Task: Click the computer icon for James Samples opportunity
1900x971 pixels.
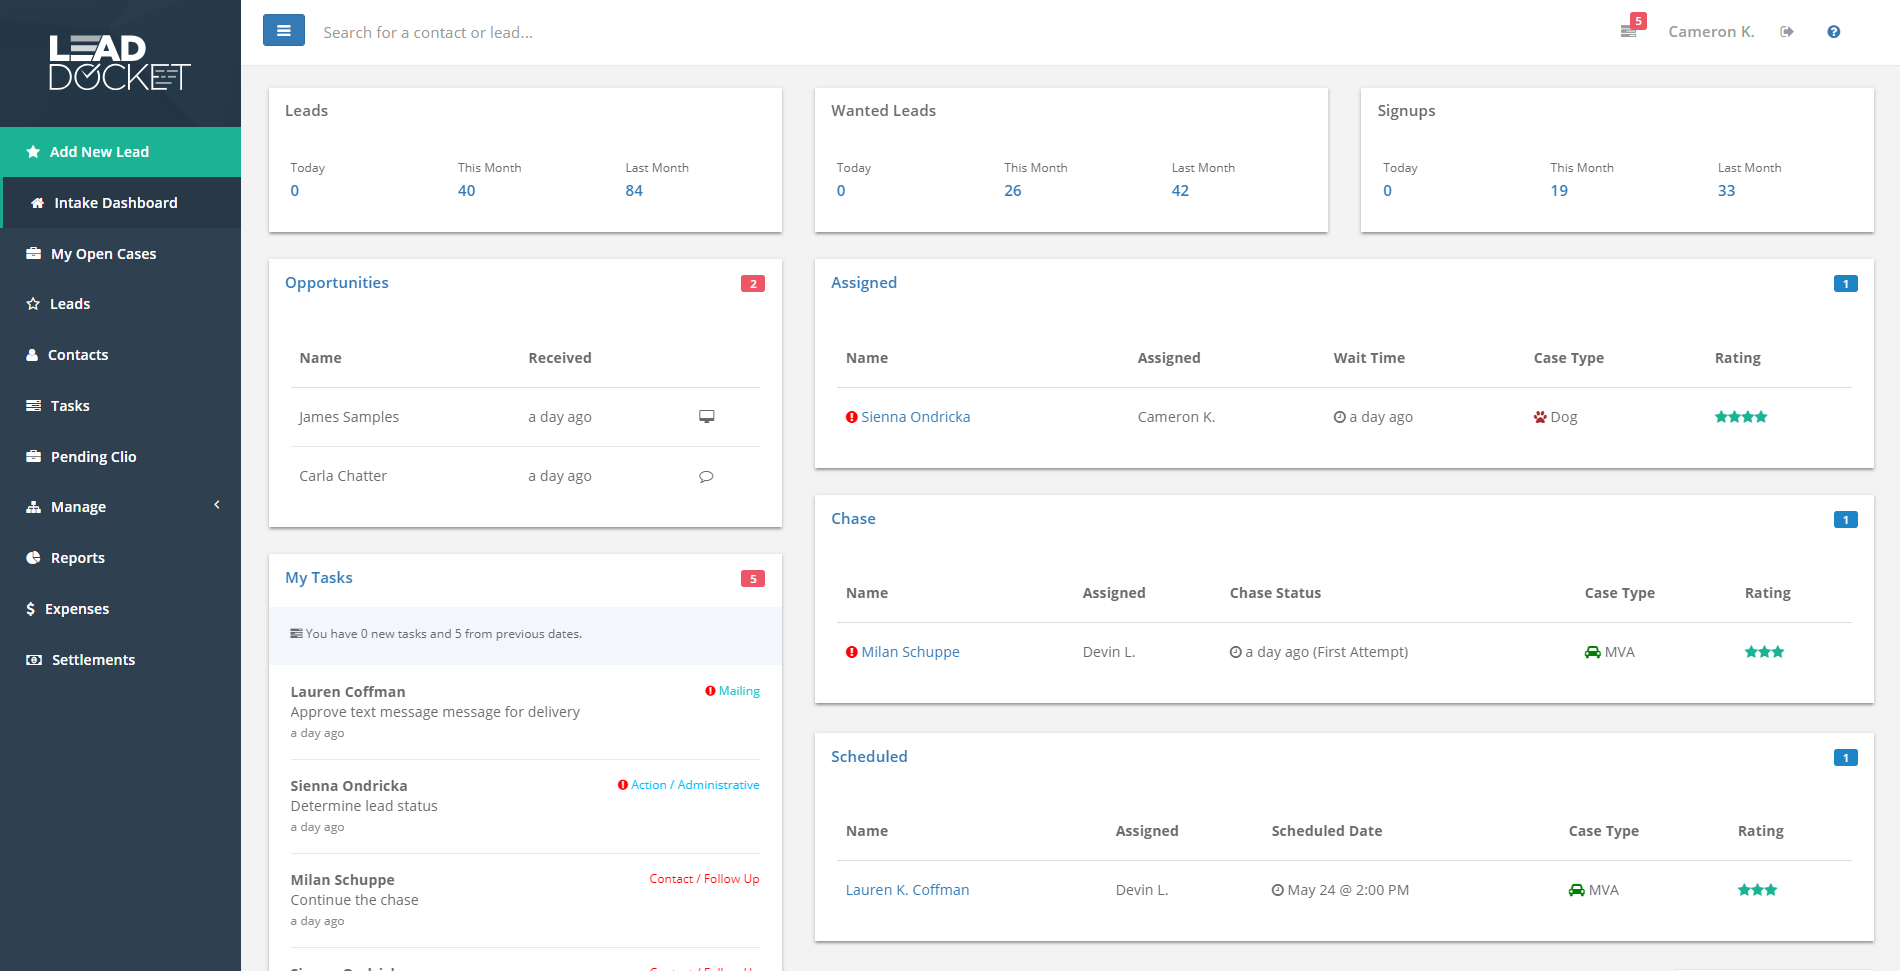Action: tap(707, 416)
